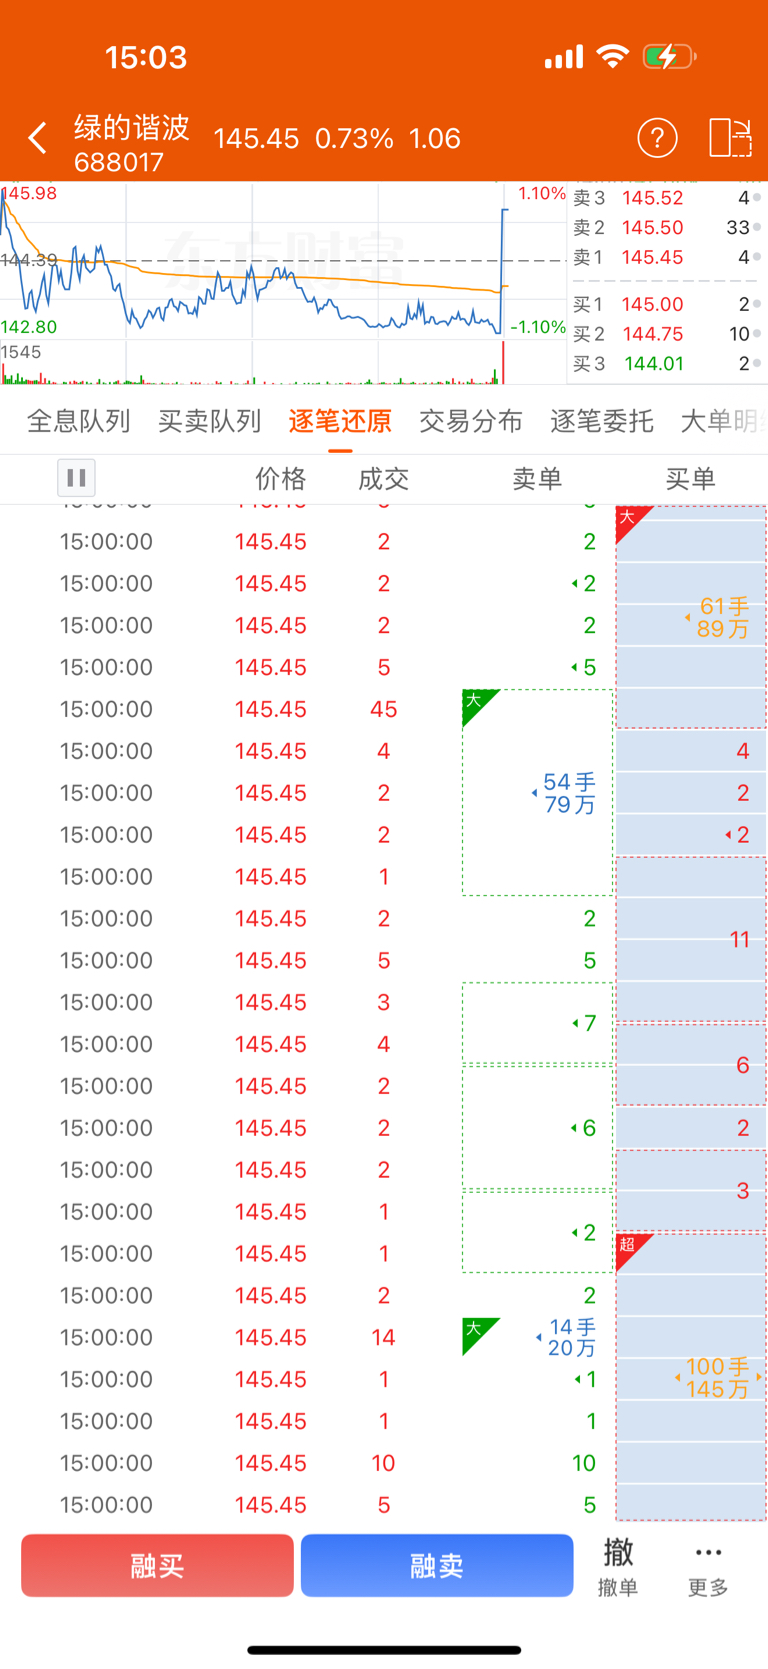
Task: Tap the 100手 145万 buy order label
Action: pyautogui.click(x=717, y=1377)
